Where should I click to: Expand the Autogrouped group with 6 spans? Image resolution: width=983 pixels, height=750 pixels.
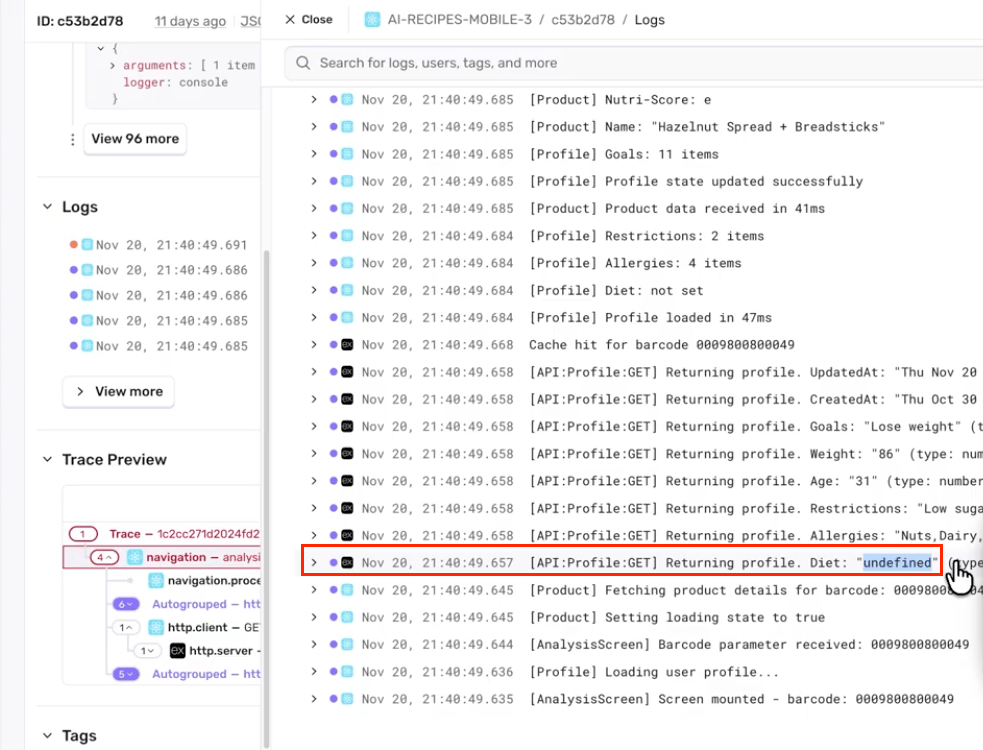(x=127, y=604)
